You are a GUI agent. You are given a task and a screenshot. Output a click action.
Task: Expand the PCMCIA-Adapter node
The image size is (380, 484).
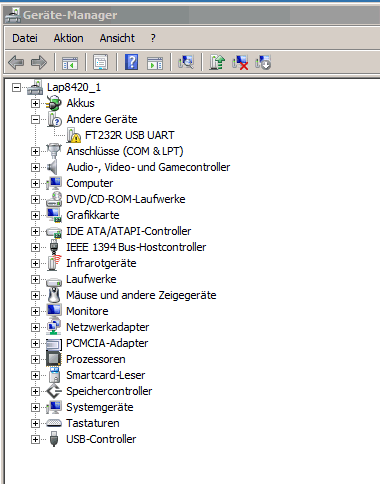tap(35, 343)
